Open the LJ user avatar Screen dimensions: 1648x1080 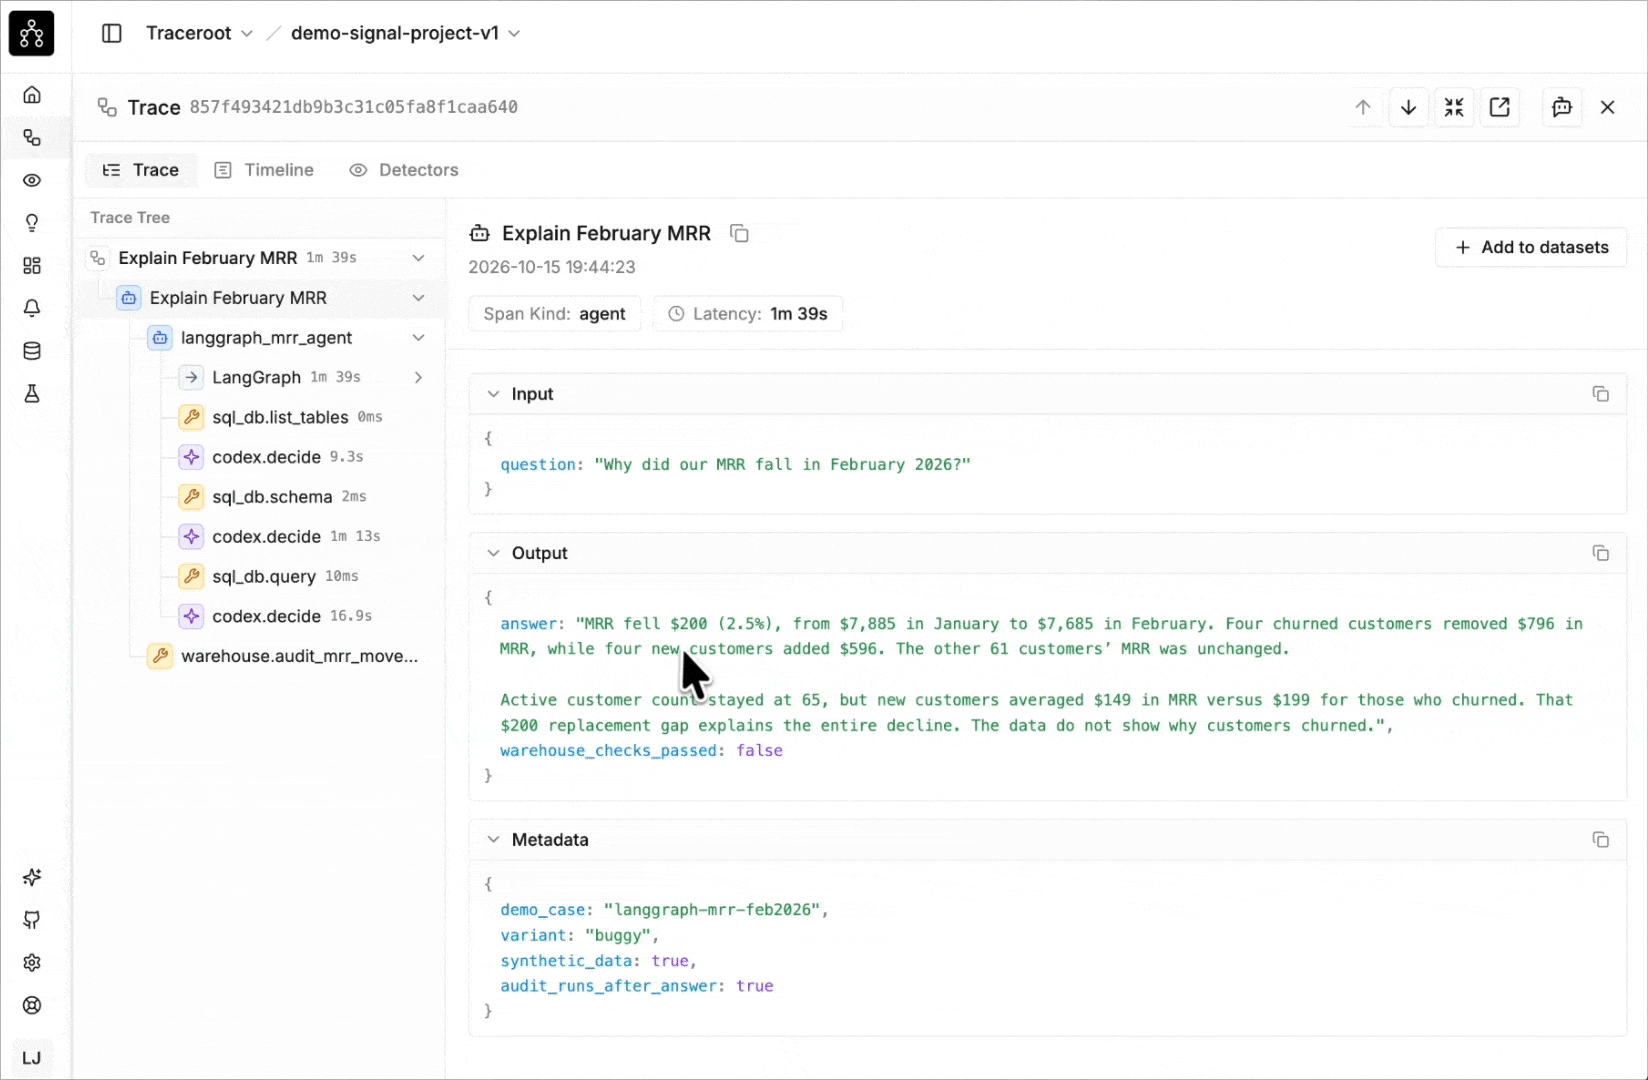[32, 1058]
